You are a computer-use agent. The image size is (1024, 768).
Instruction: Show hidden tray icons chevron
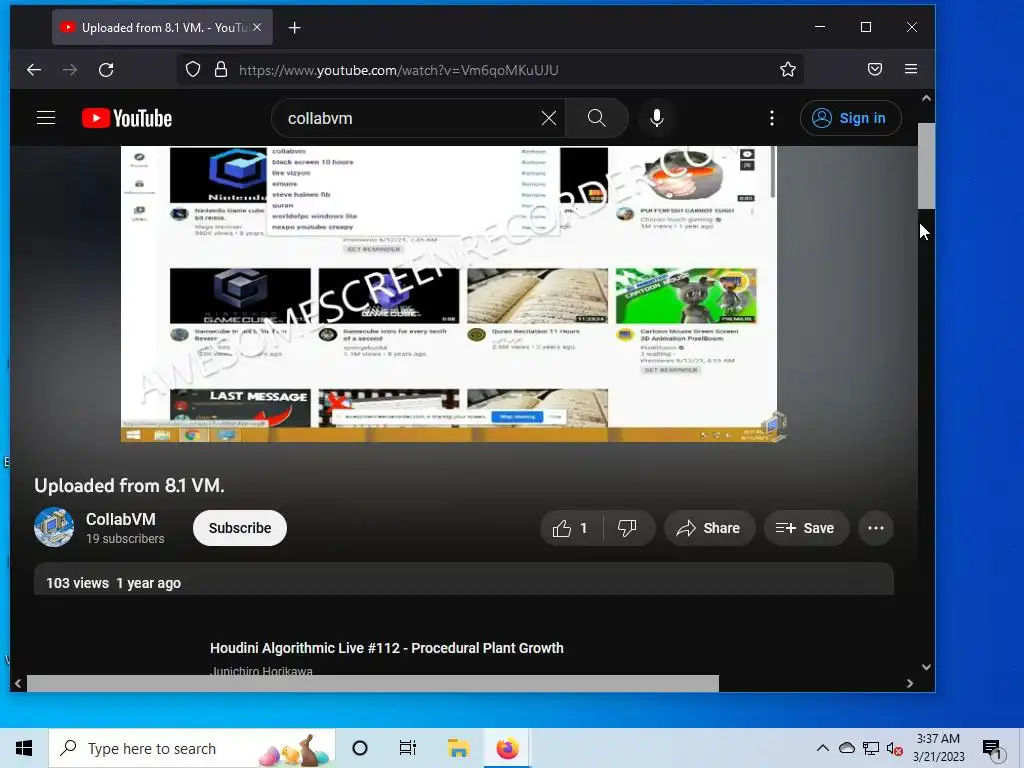pos(823,748)
